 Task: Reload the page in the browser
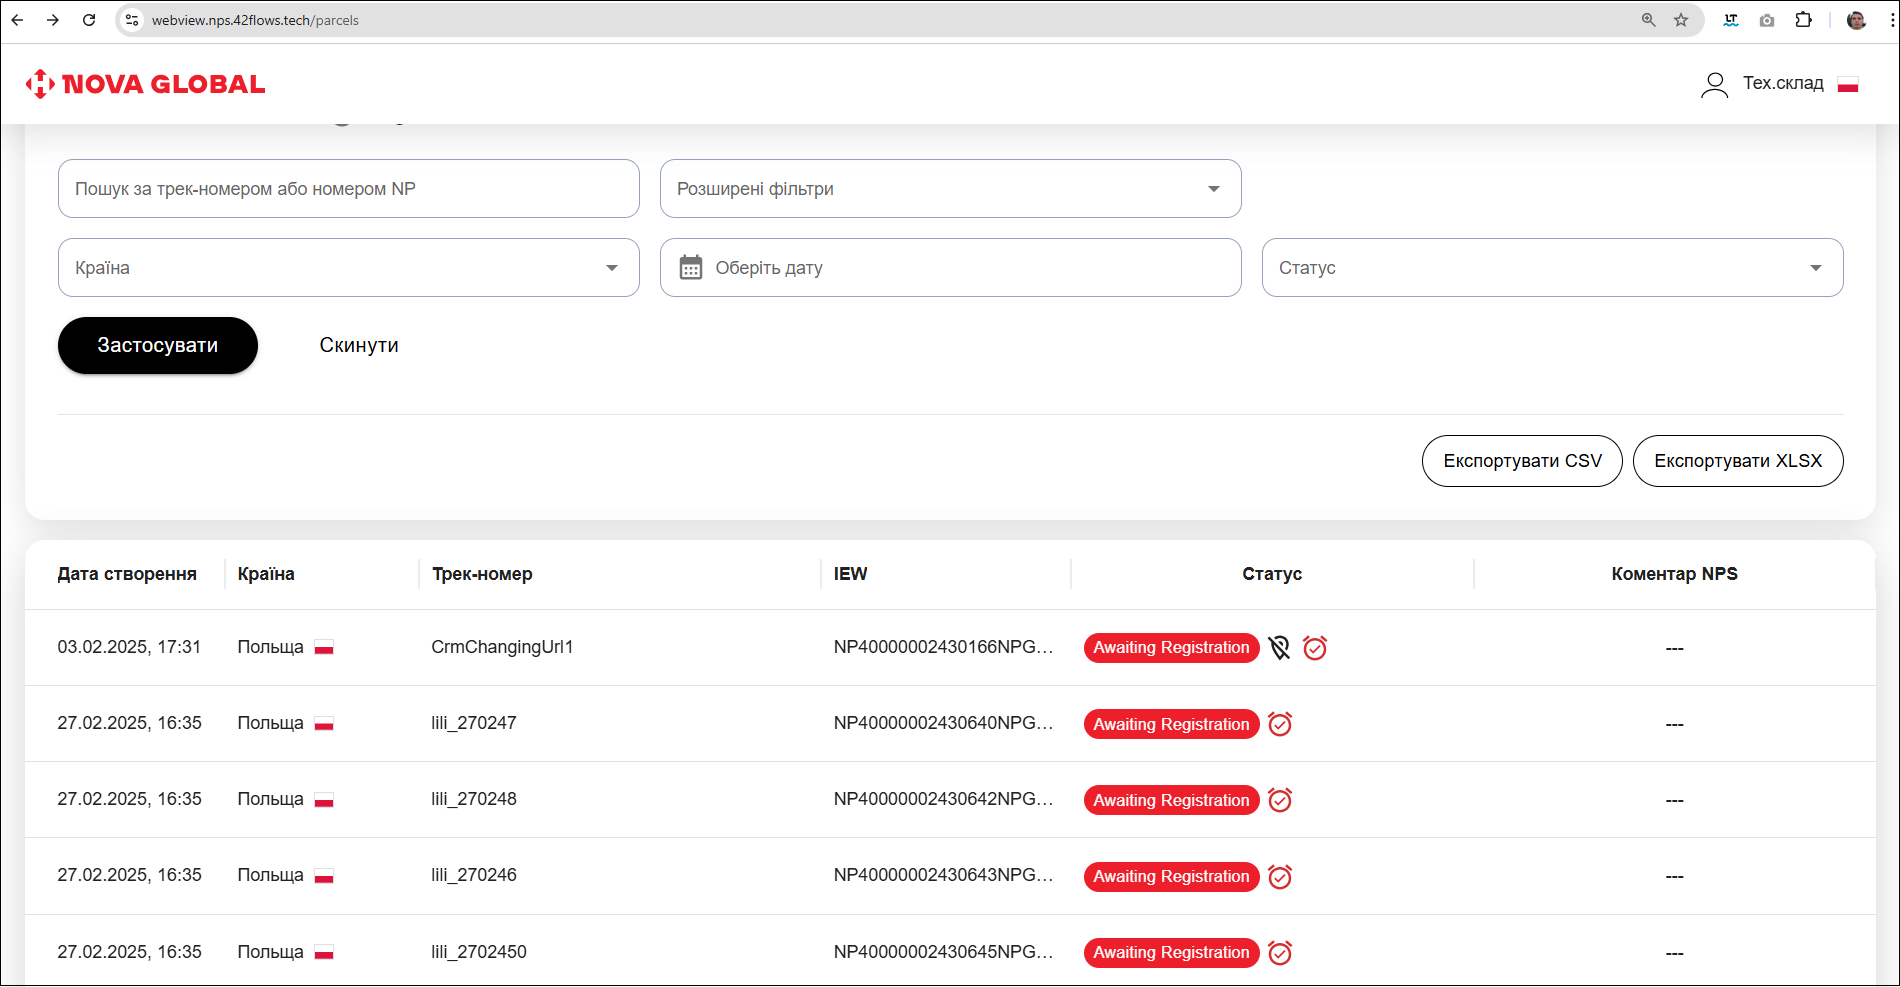click(89, 20)
